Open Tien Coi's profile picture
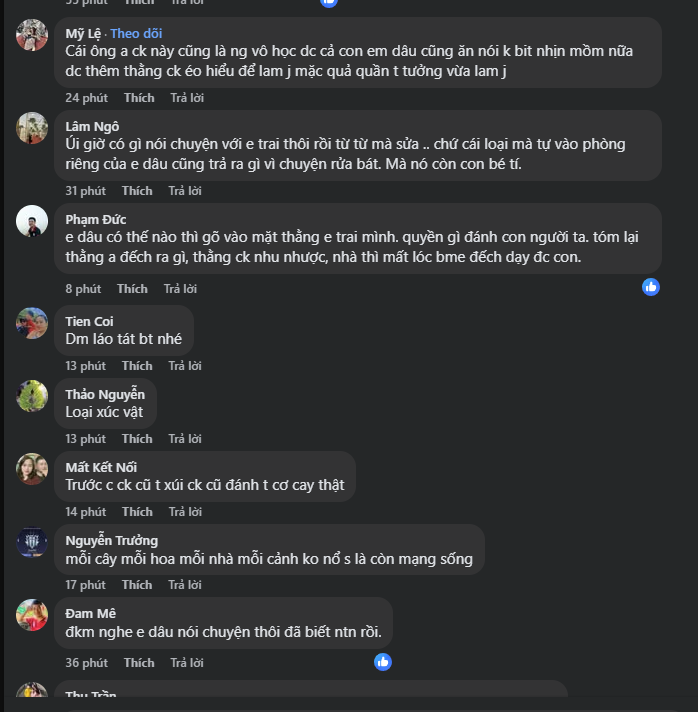The width and height of the screenshot is (698, 712). tap(32, 323)
